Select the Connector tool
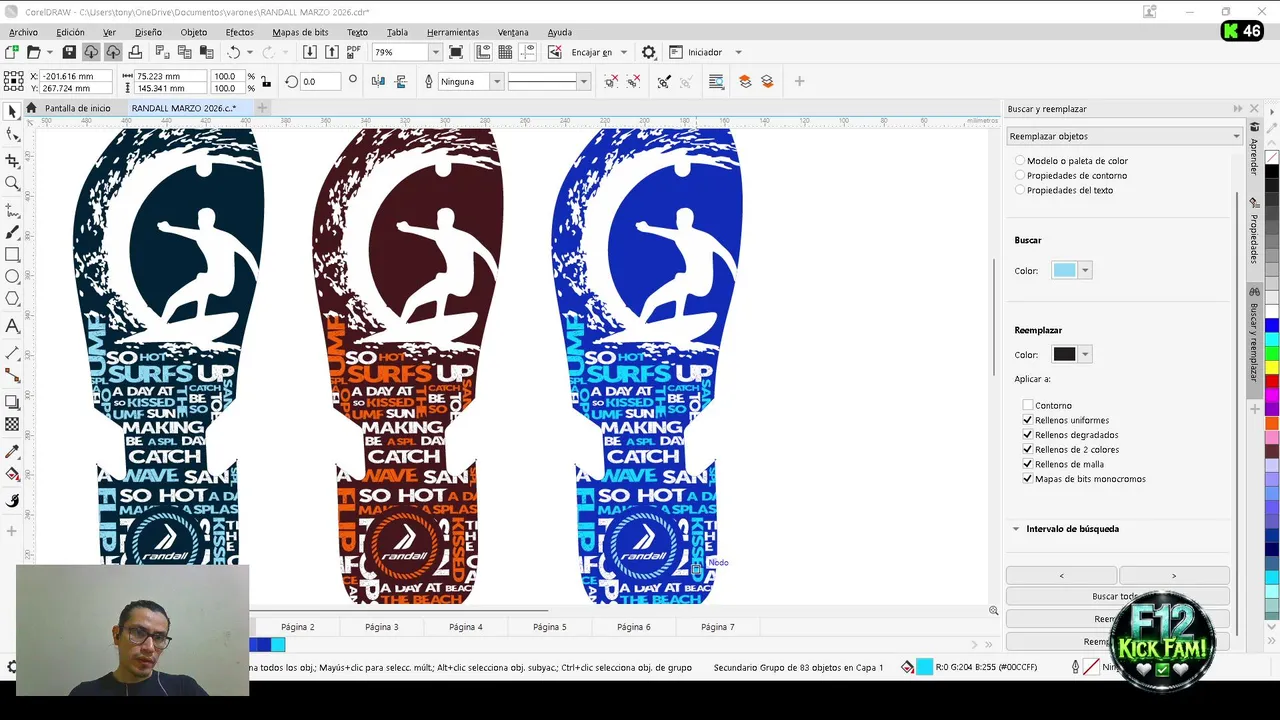The height and width of the screenshot is (720, 1280). pos(12,375)
